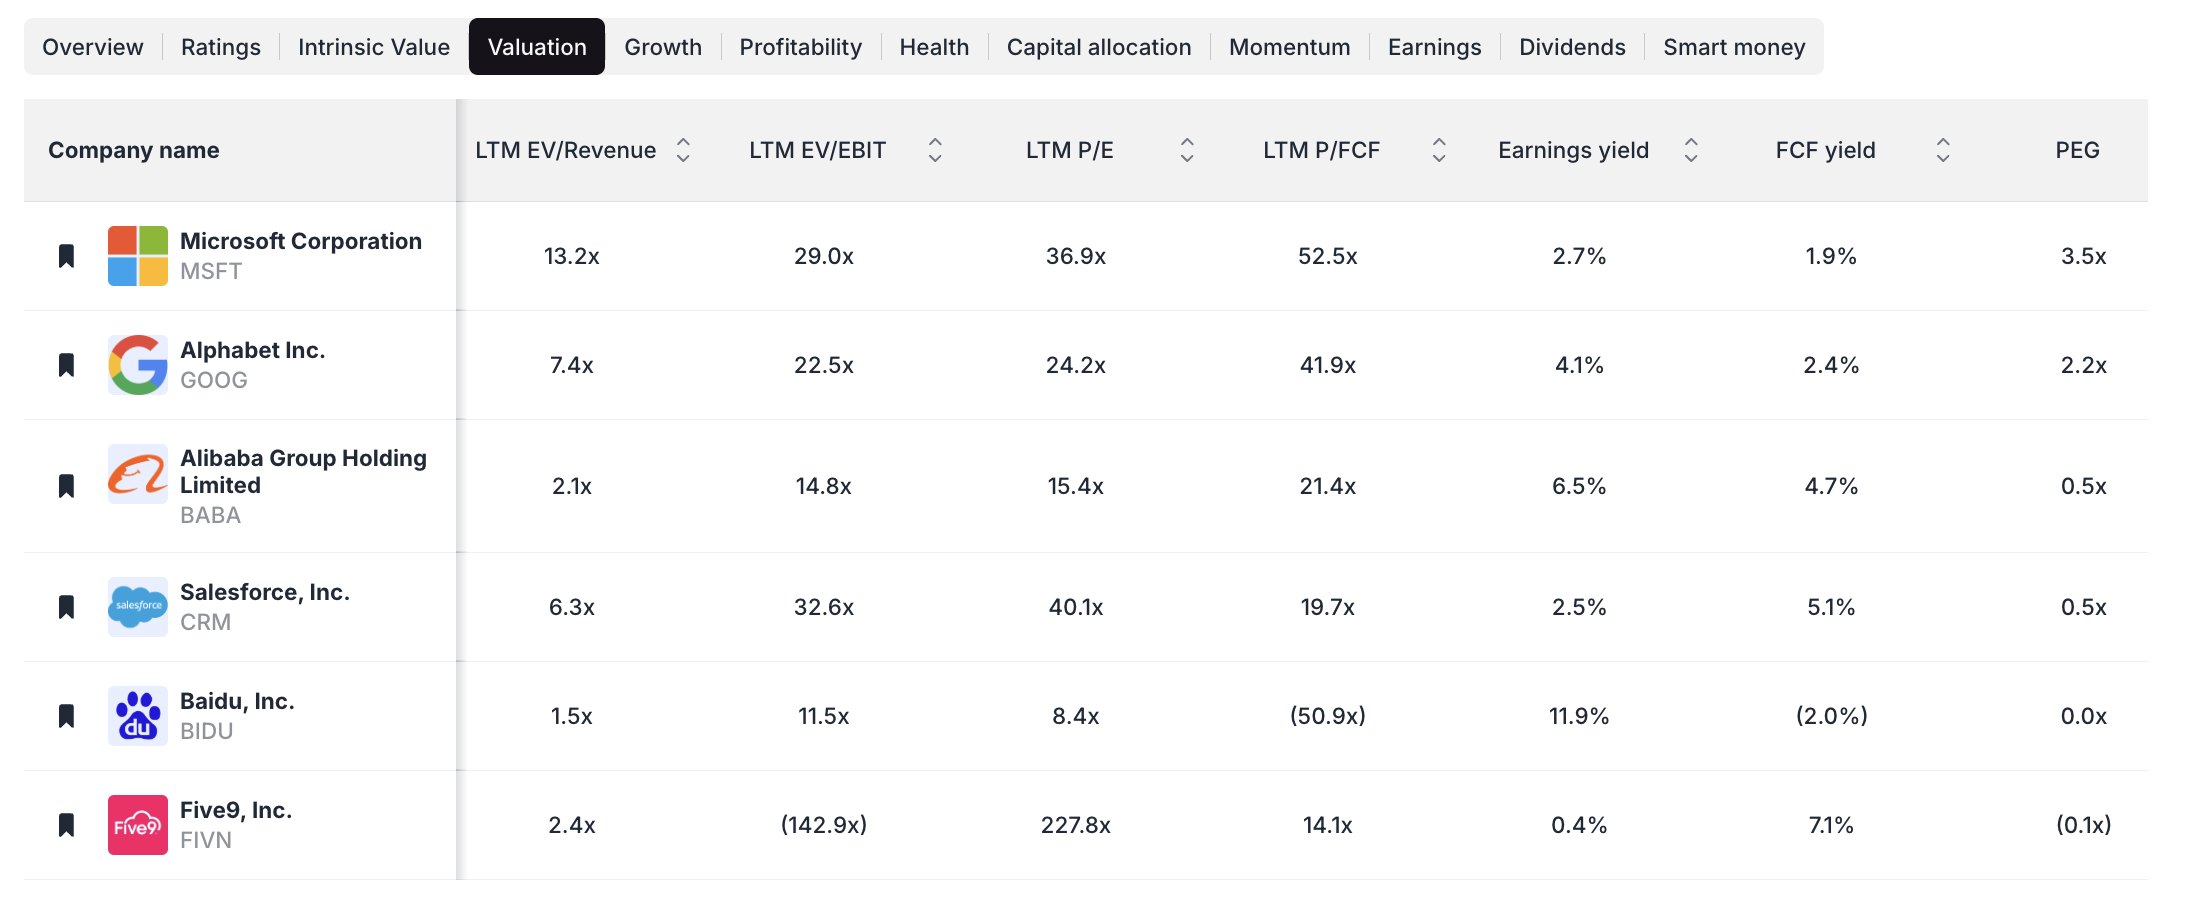Open the Capital allocation tab
The width and height of the screenshot is (2186, 902).
[x=1098, y=46]
